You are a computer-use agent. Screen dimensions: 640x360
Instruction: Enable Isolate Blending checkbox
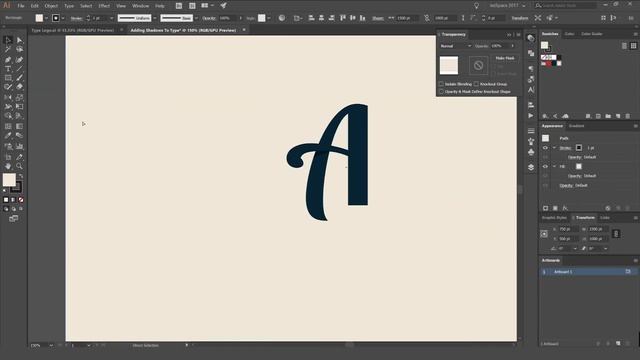click(x=441, y=84)
